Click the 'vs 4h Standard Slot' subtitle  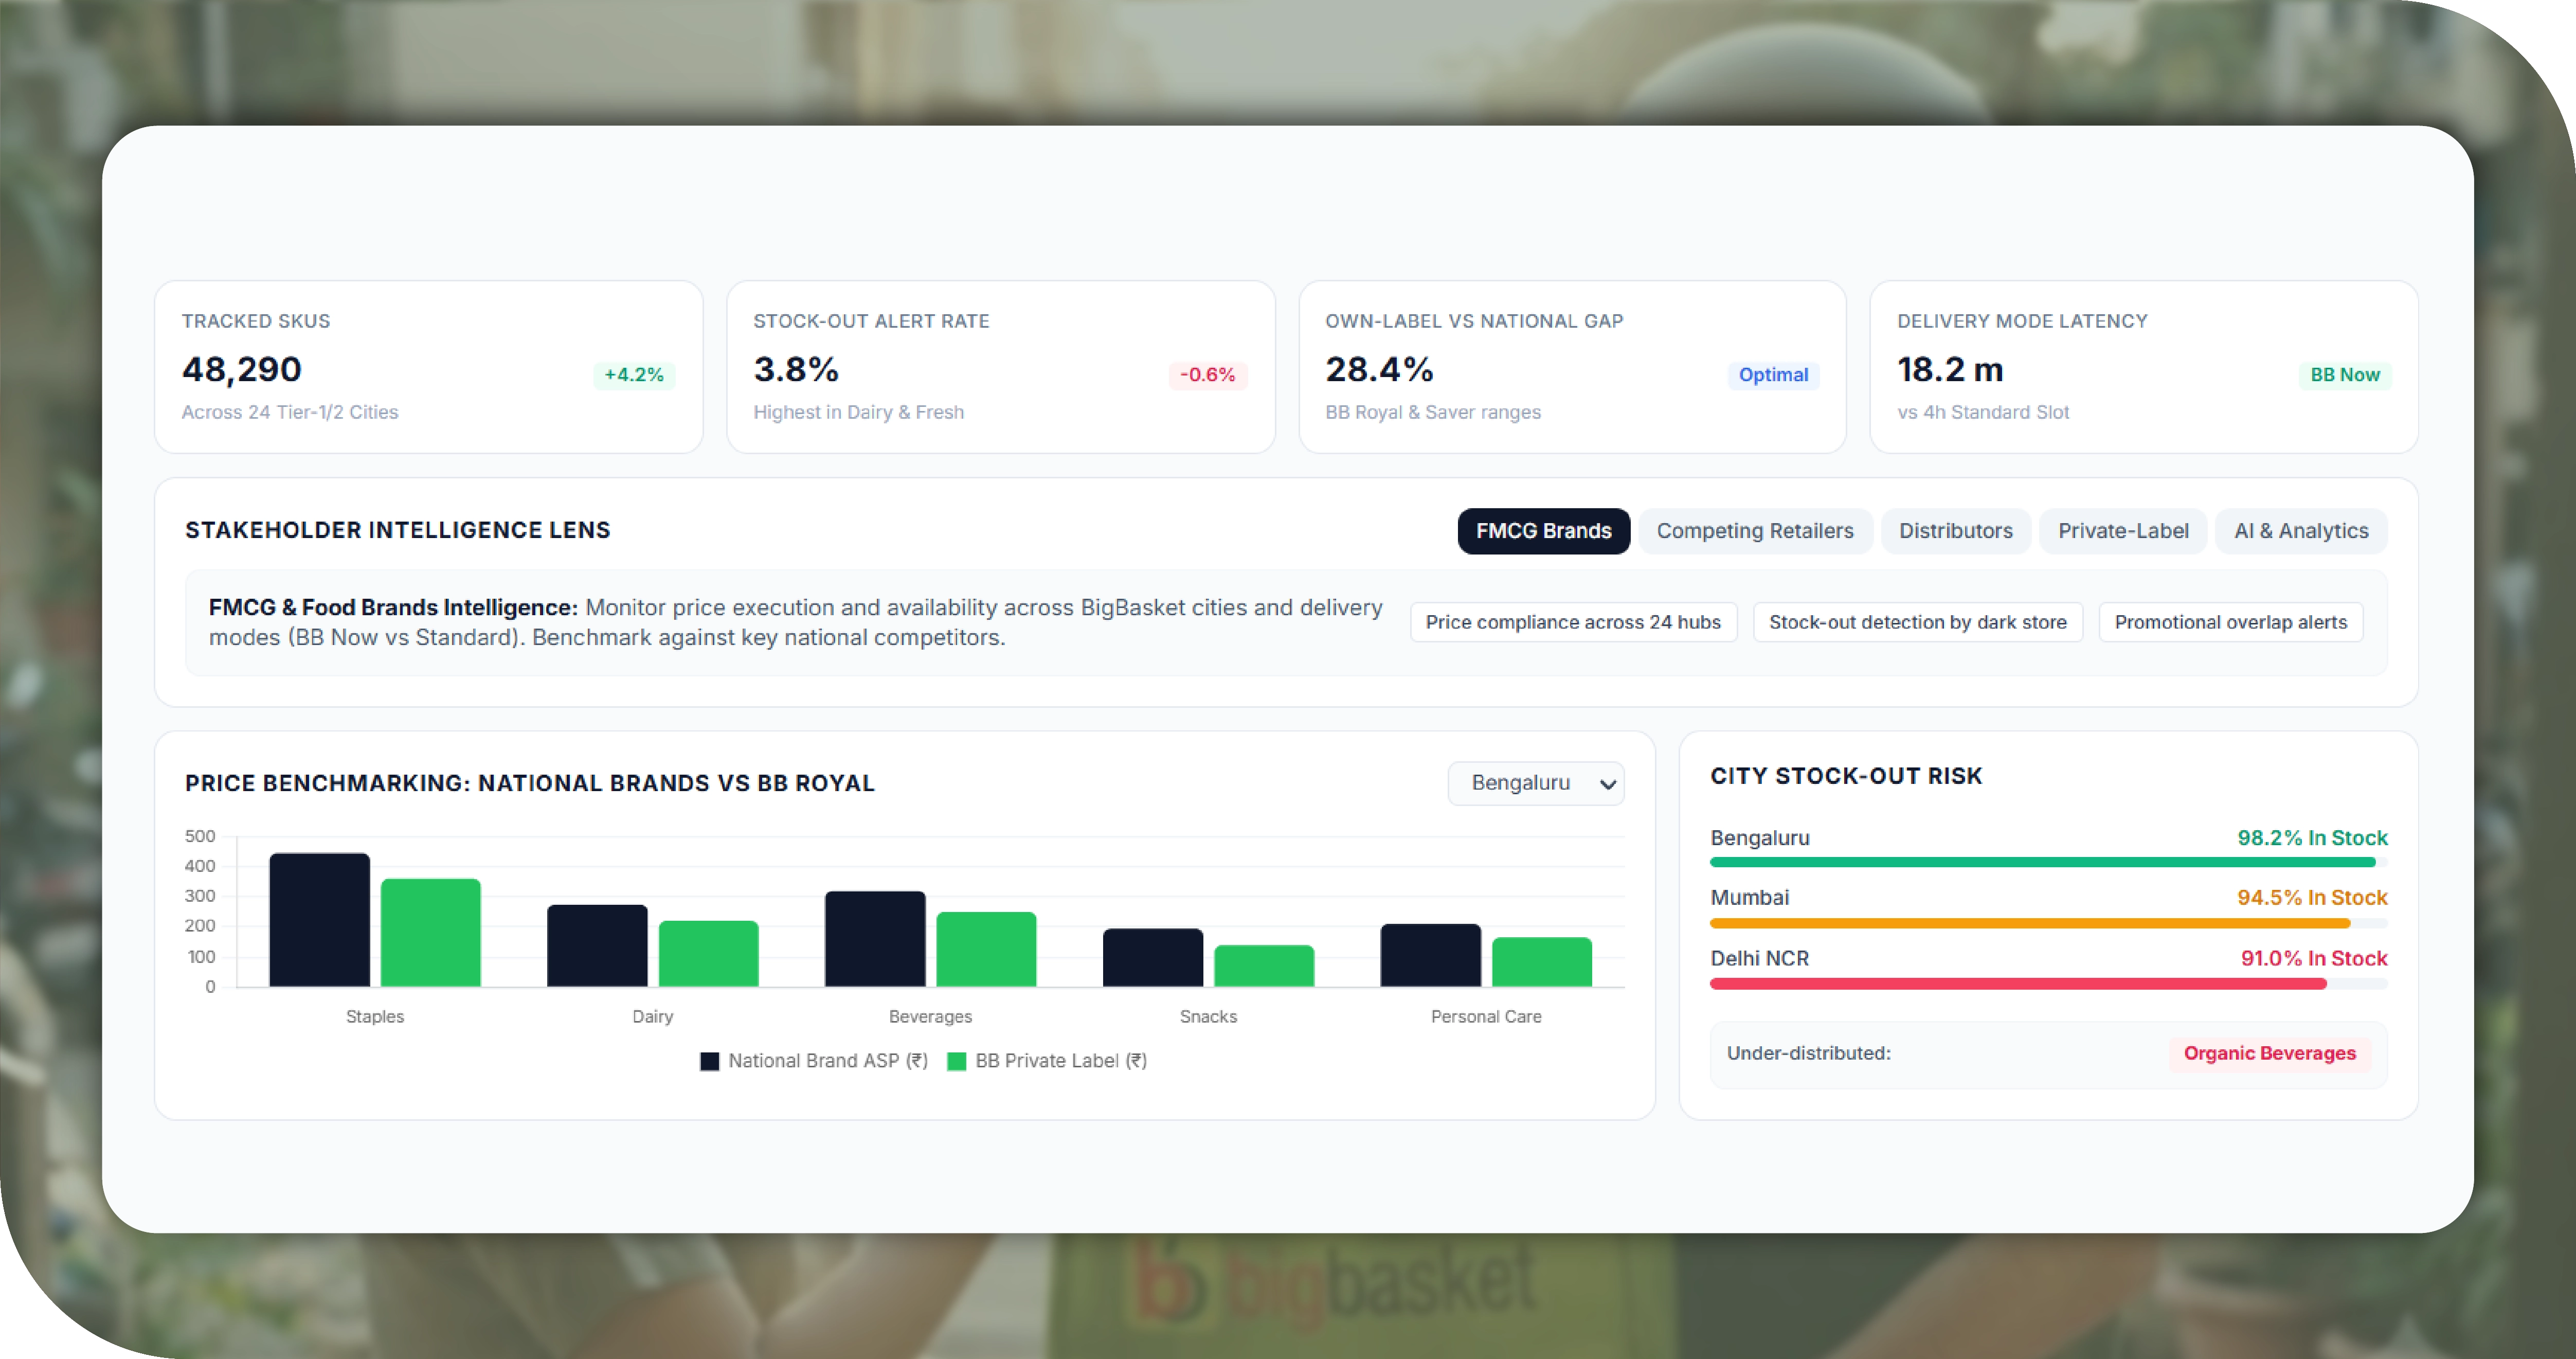pos(1983,412)
